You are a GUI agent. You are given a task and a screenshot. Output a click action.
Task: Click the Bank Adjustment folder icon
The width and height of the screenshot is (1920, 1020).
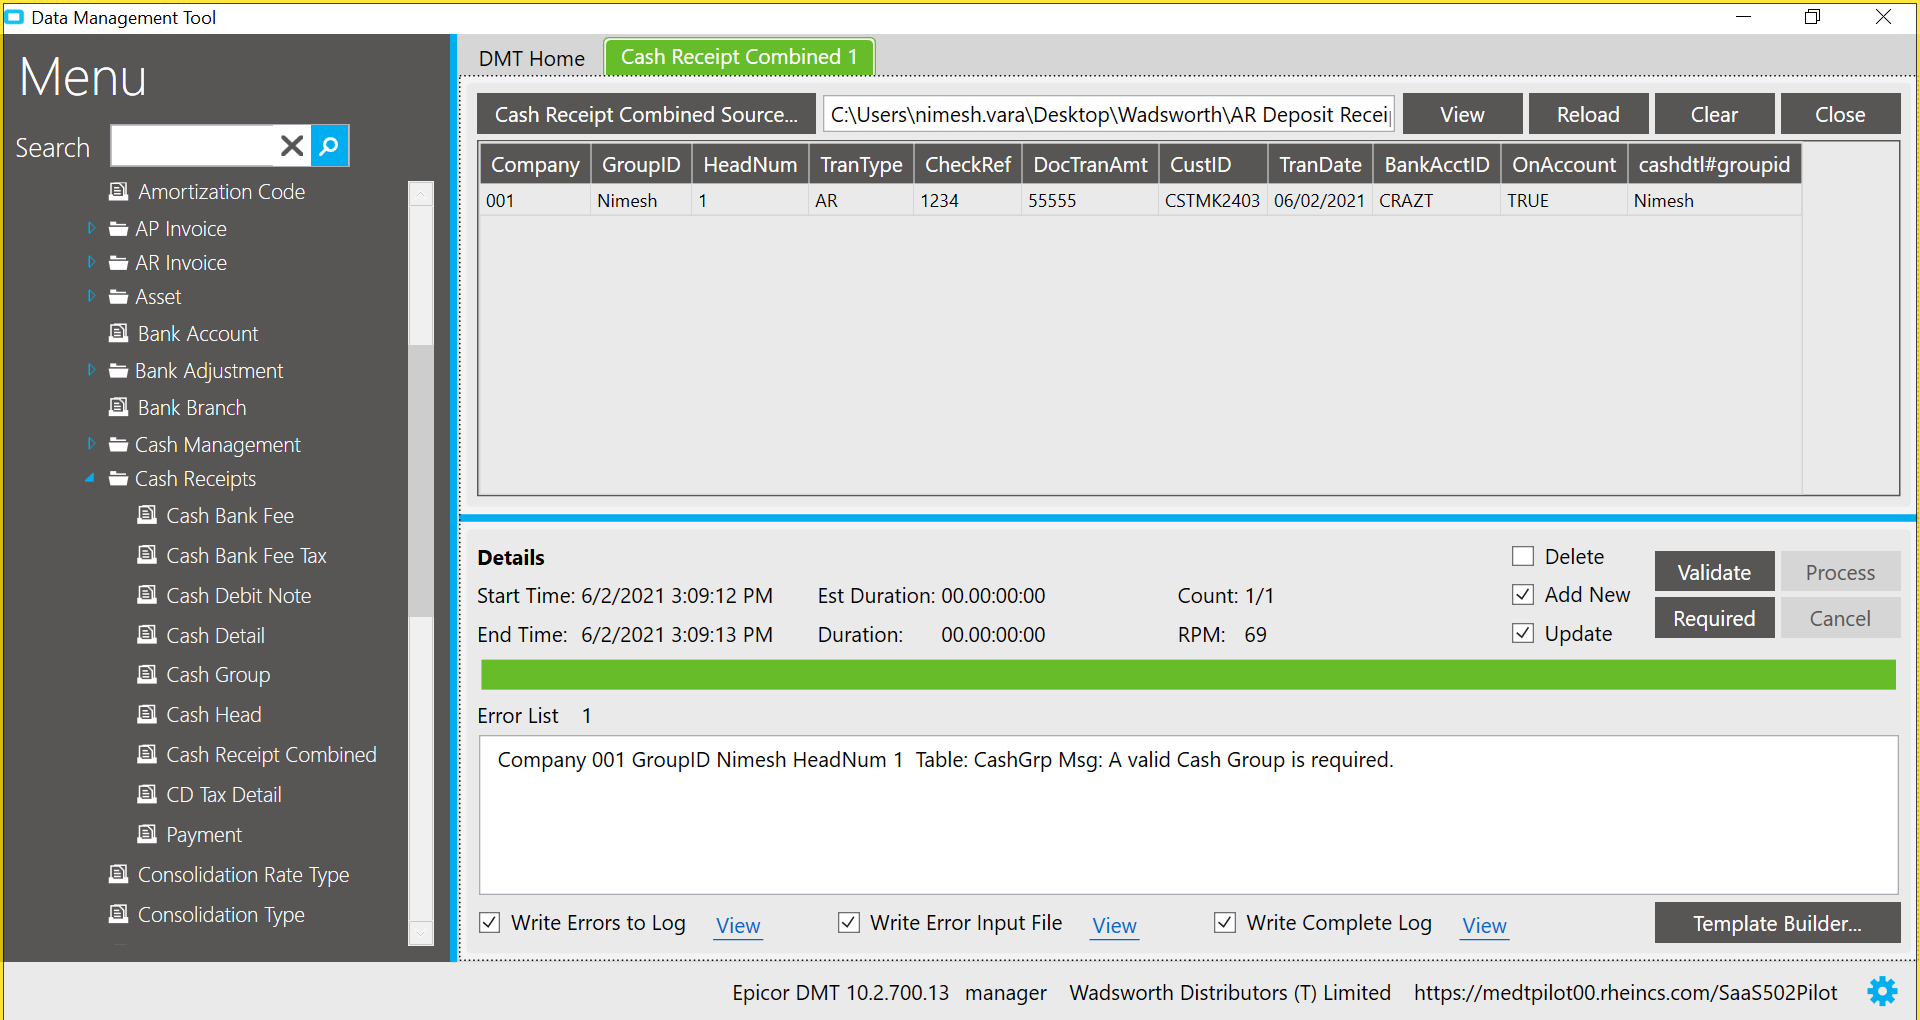pyautogui.click(x=118, y=370)
